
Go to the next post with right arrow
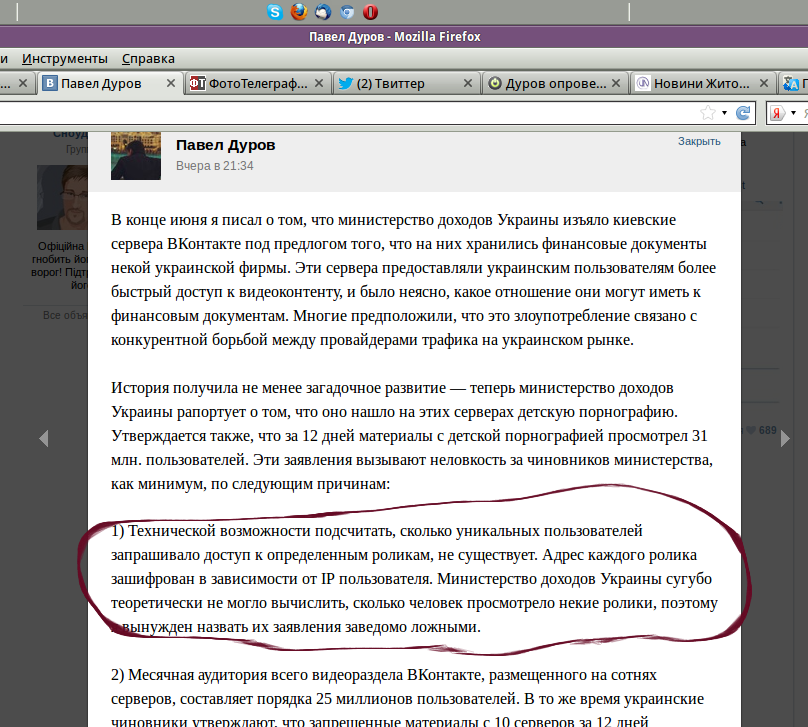[x=785, y=438]
